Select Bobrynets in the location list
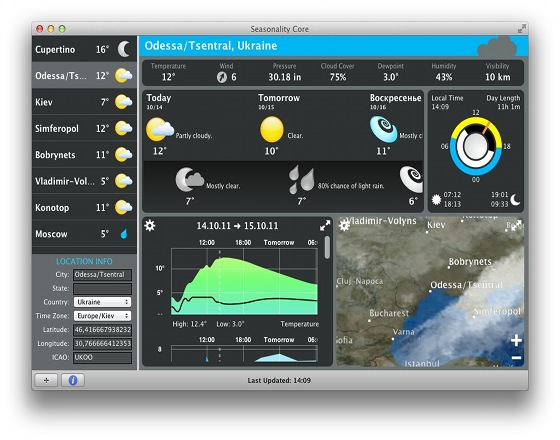The width and height of the screenshot is (560, 440). pyautogui.click(x=84, y=155)
